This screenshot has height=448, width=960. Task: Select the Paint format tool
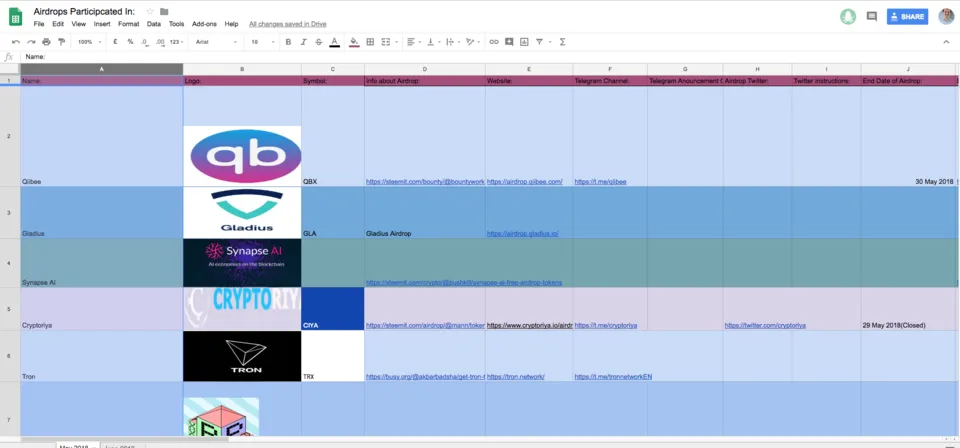click(61, 42)
